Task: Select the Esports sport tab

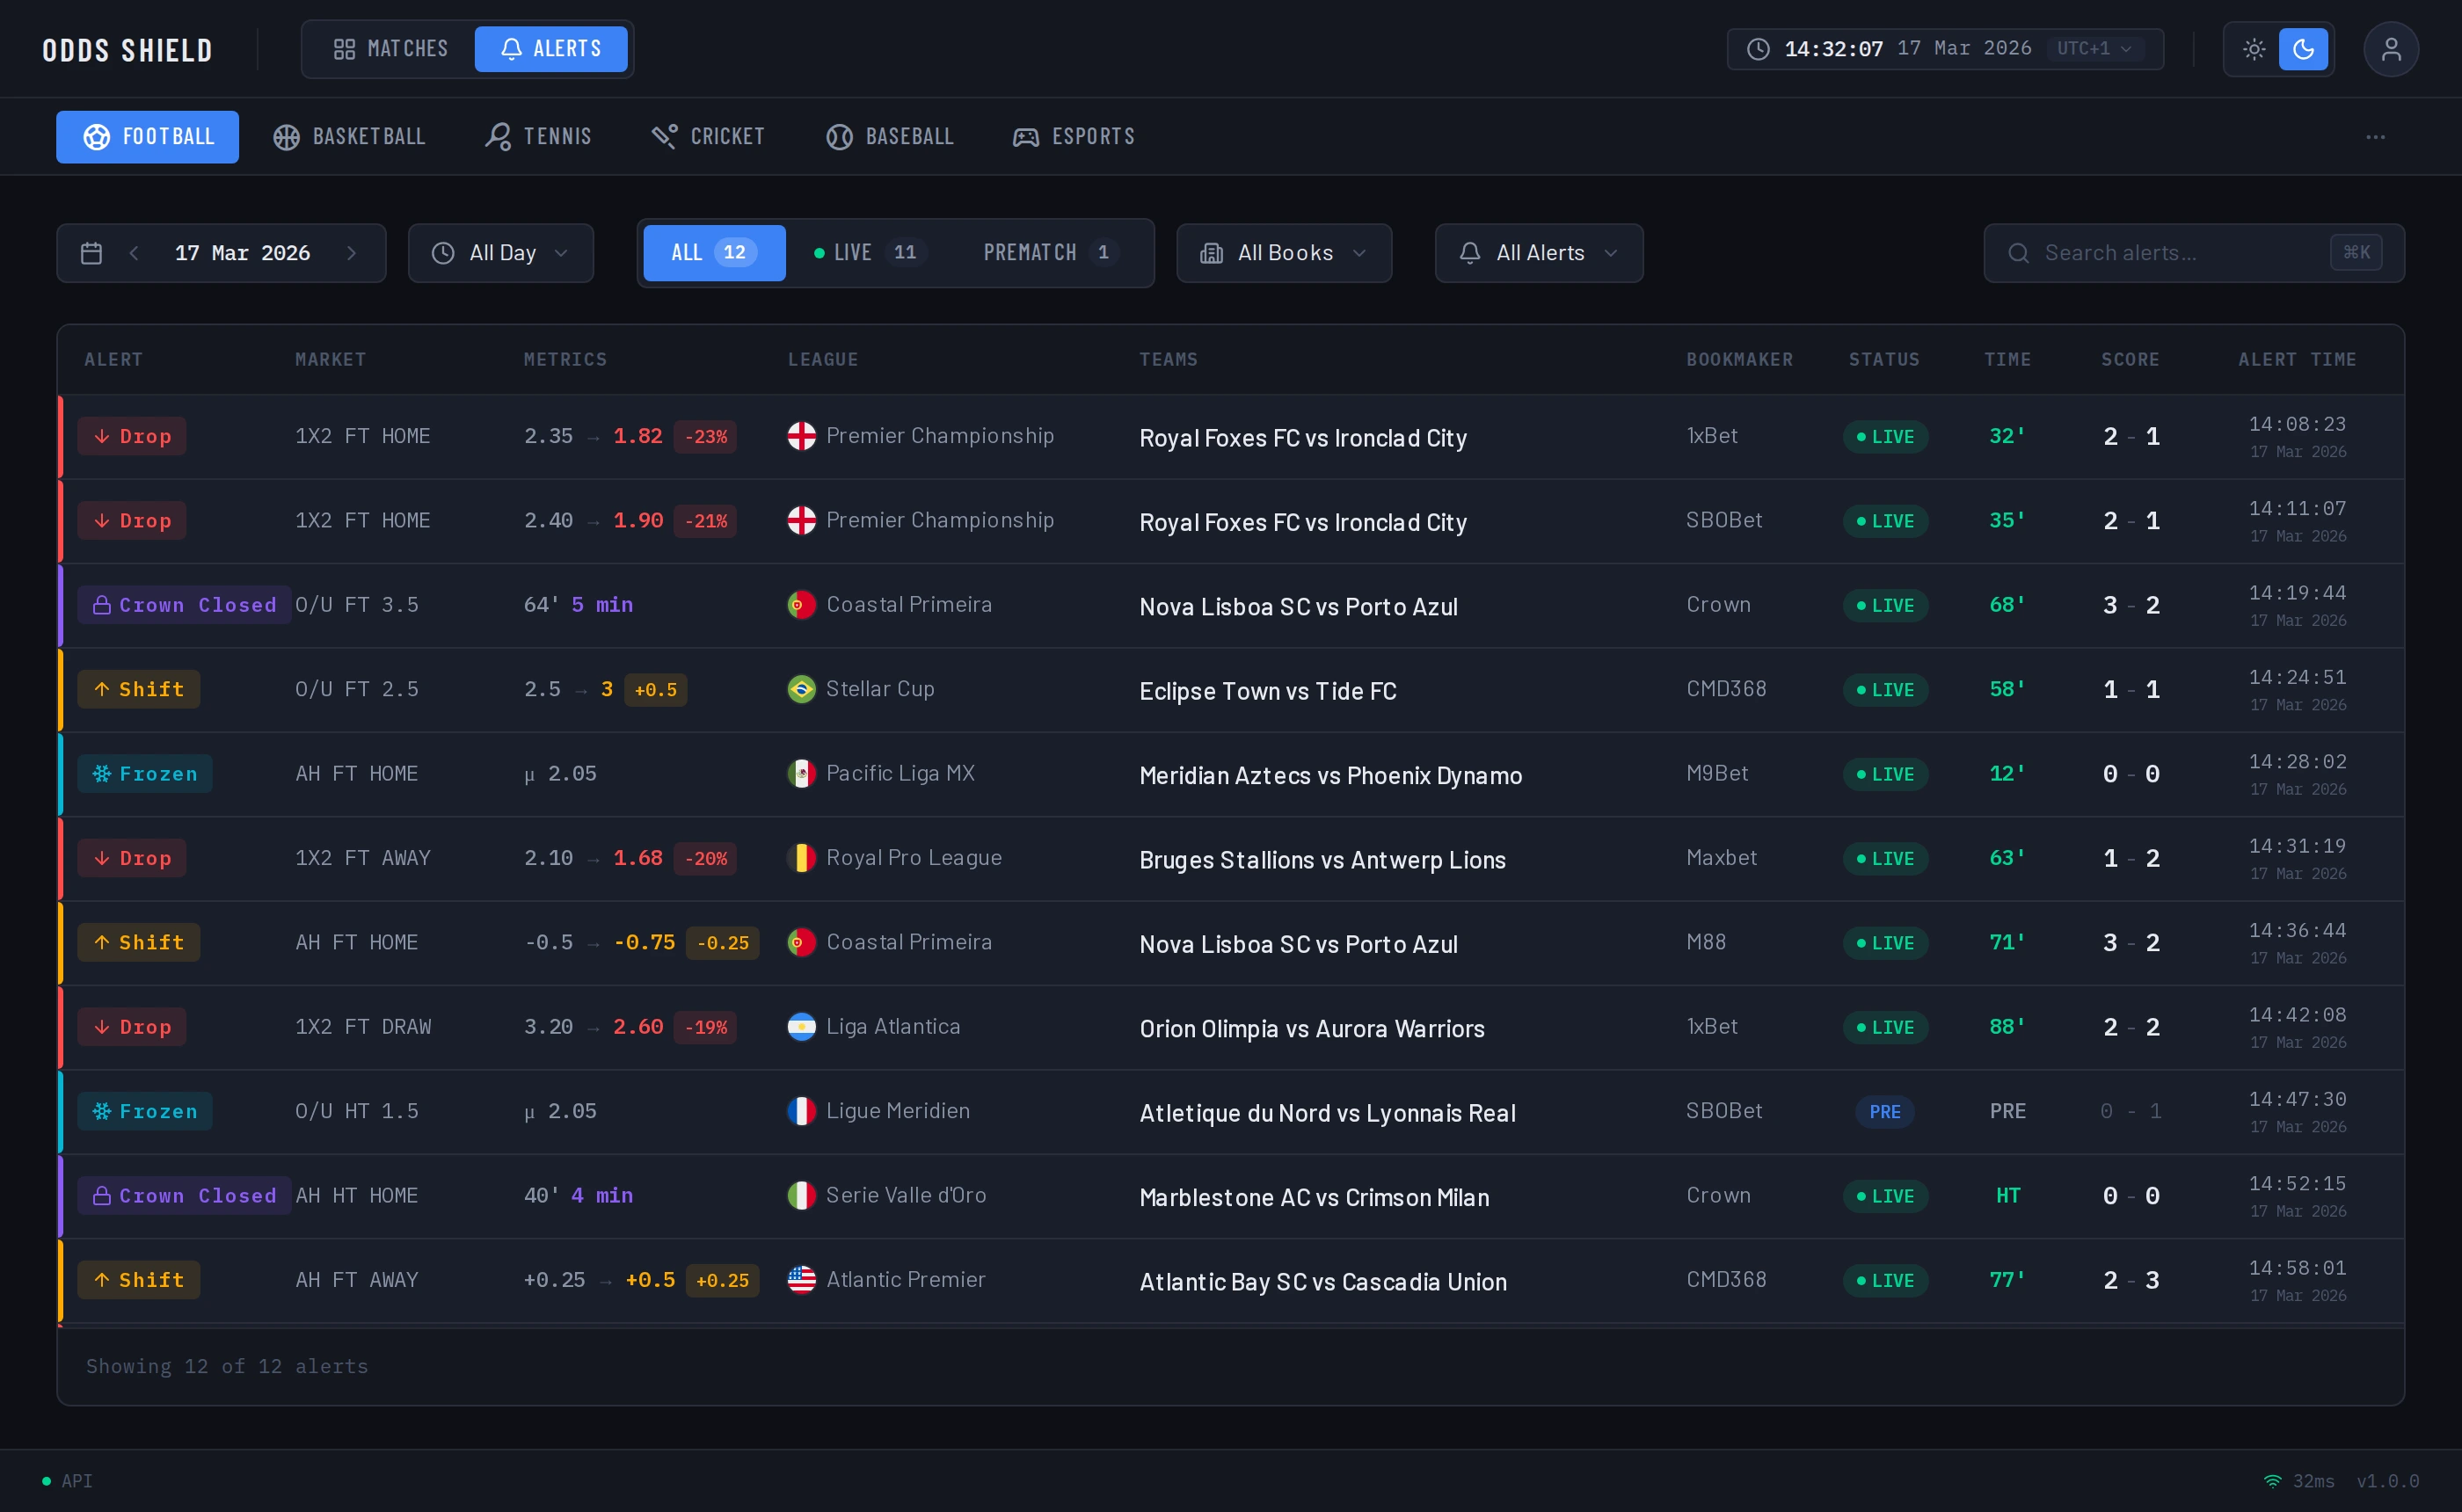Action: pos(1074,137)
